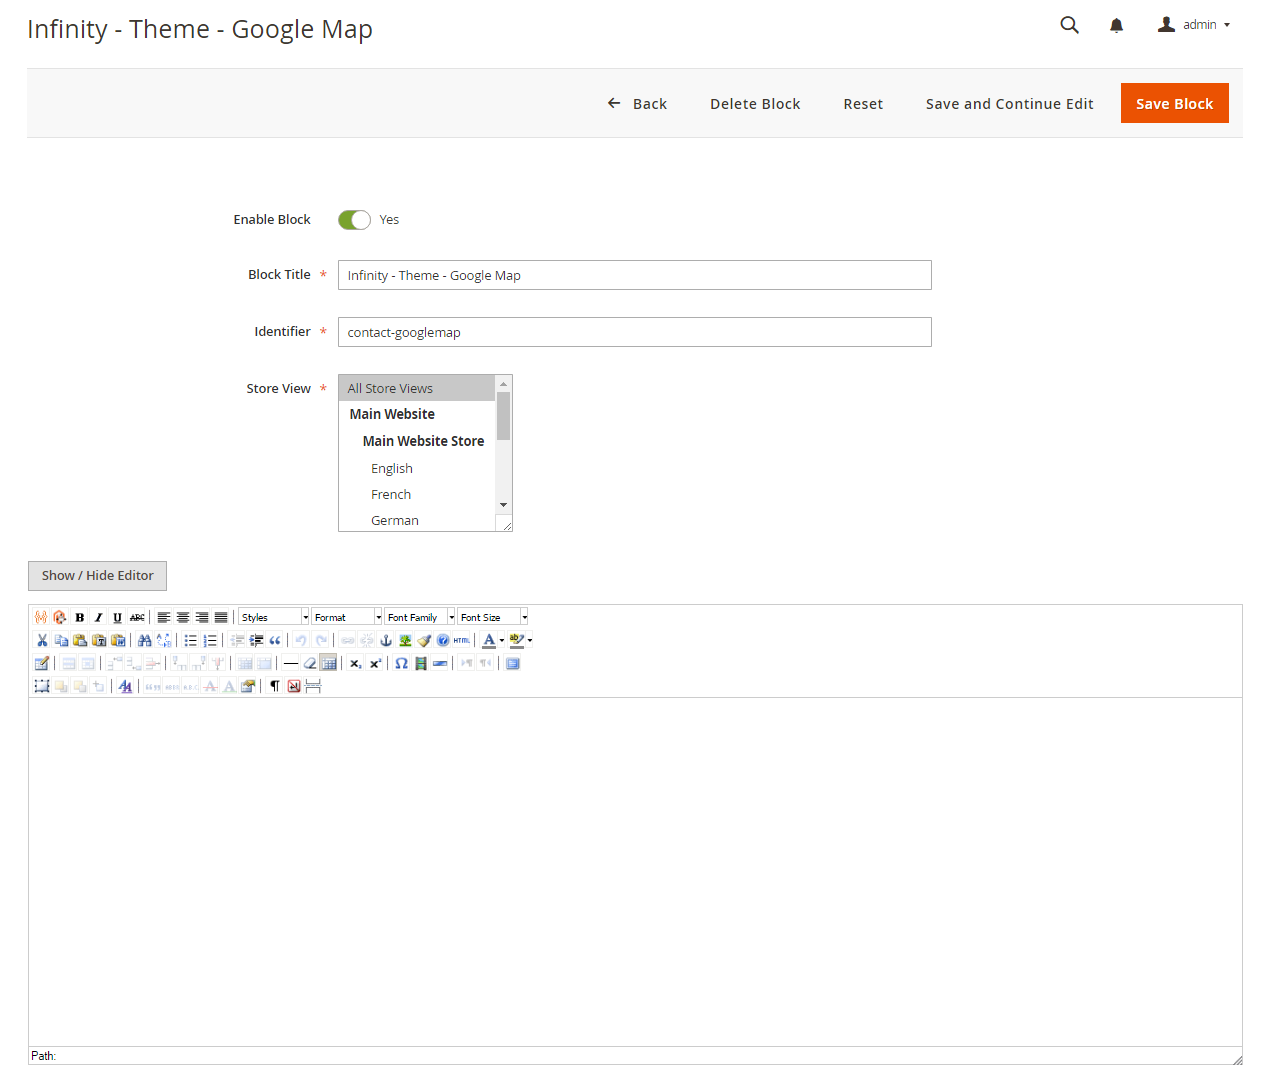Insert a numbered list
The height and width of the screenshot is (1071, 1265).
[210, 640]
